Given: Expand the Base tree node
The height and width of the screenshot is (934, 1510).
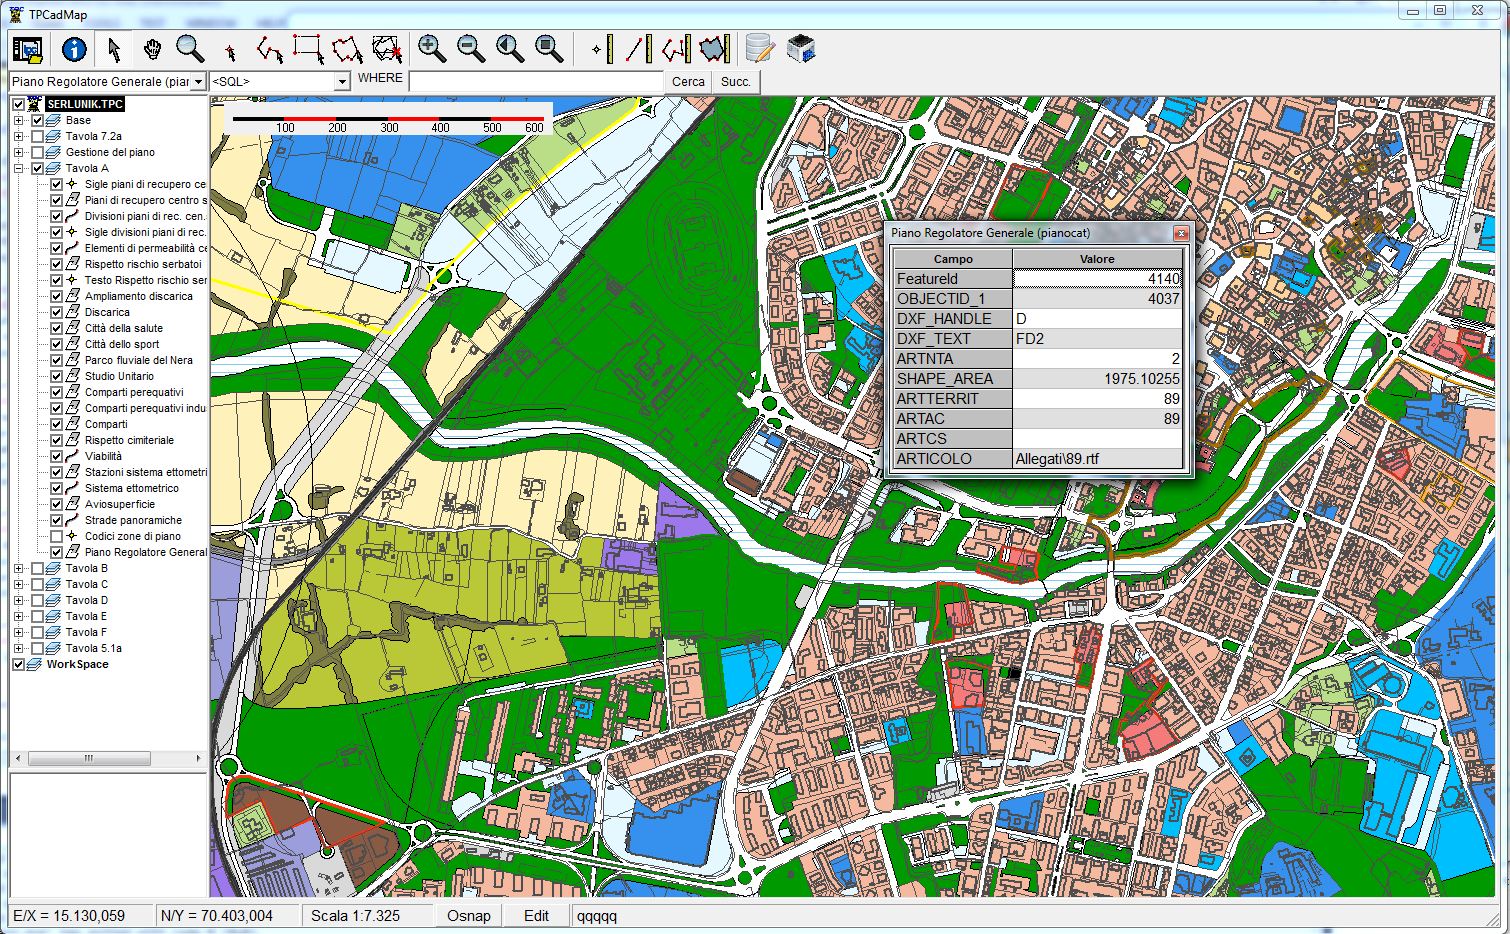Looking at the screenshot, I should coord(18,120).
